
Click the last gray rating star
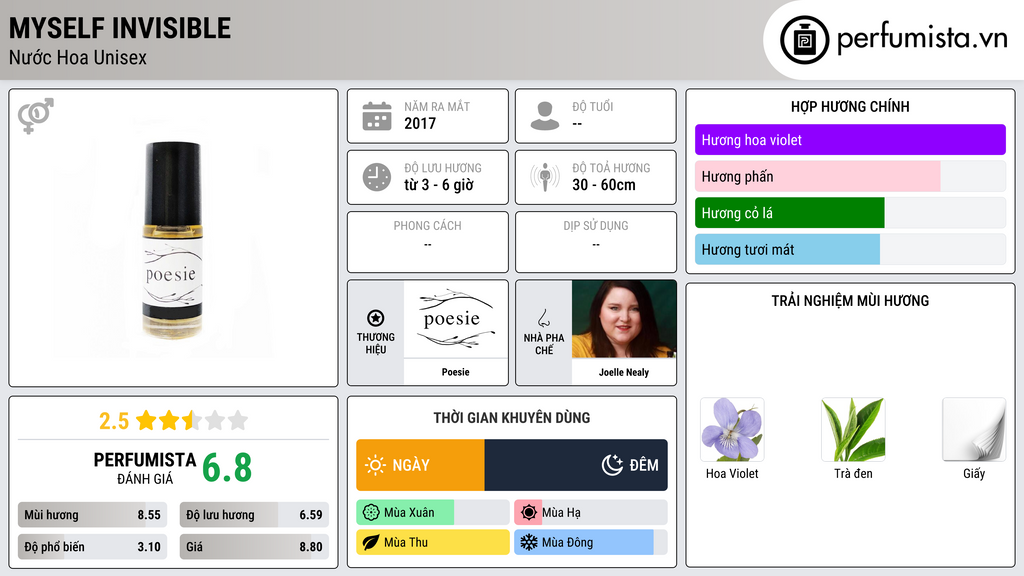tap(238, 420)
